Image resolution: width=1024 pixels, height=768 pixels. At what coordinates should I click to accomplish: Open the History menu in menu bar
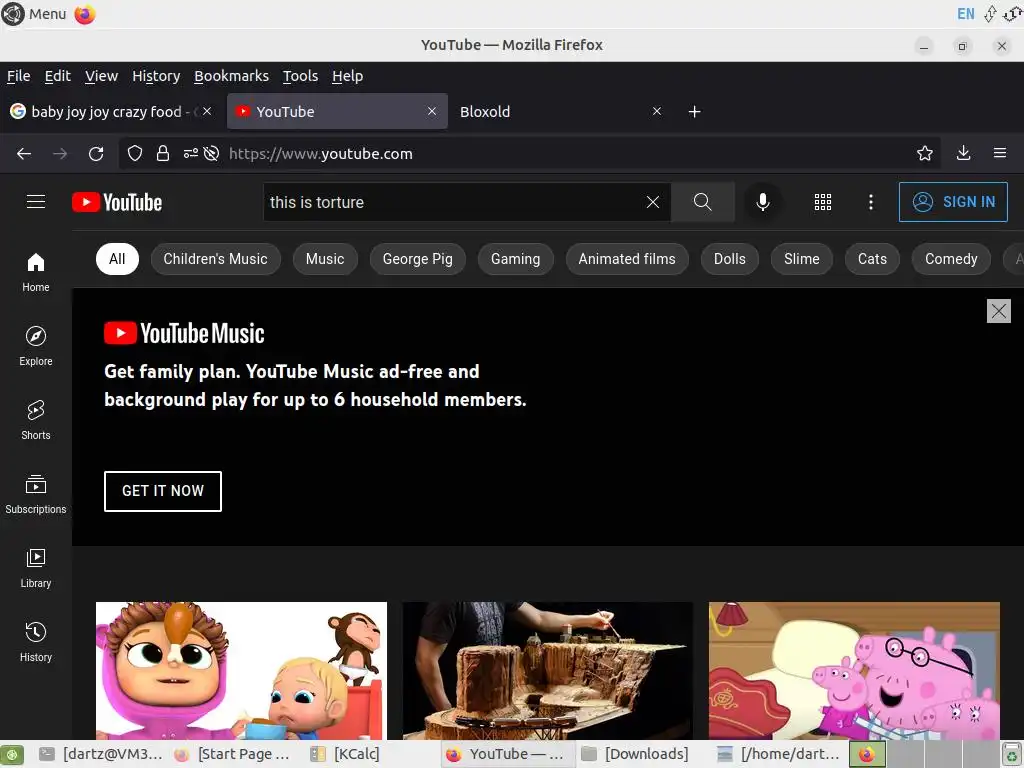pos(156,76)
